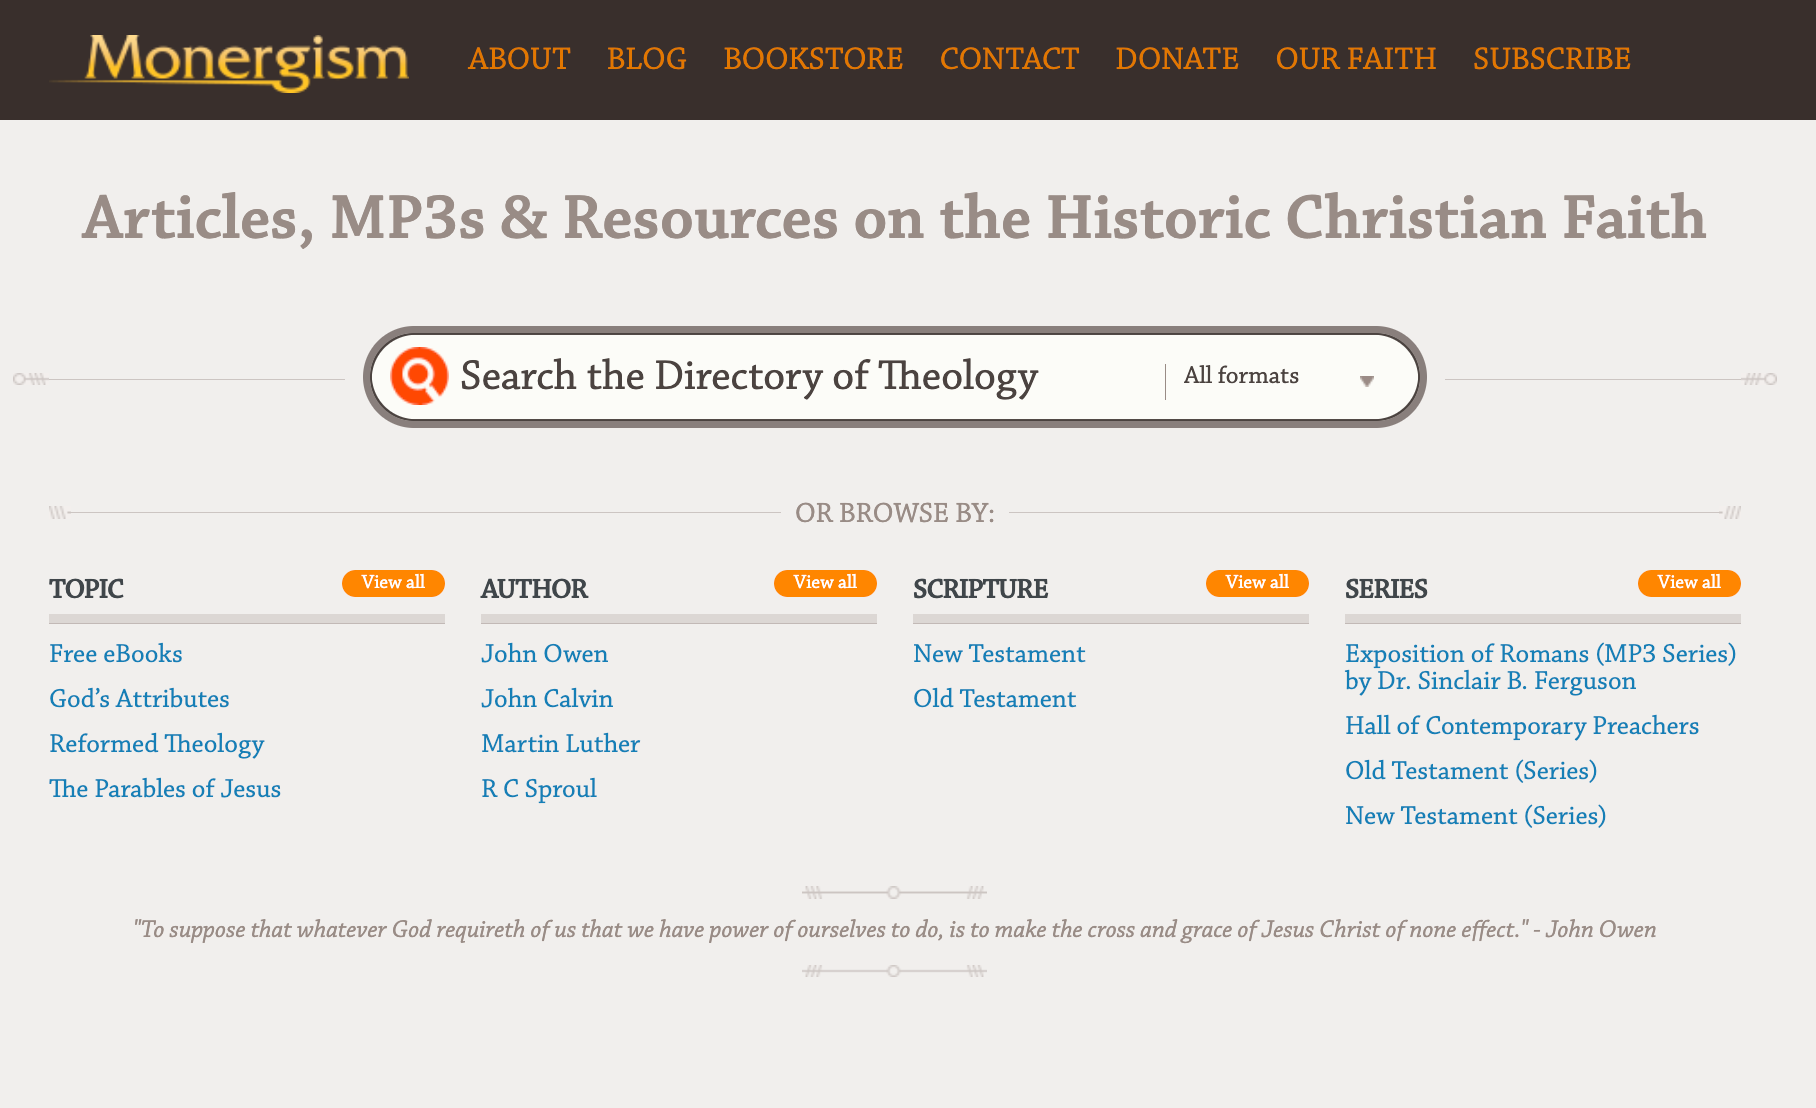The height and width of the screenshot is (1108, 1816).
Task: View all topics
Action: click(x=393, y=583)
